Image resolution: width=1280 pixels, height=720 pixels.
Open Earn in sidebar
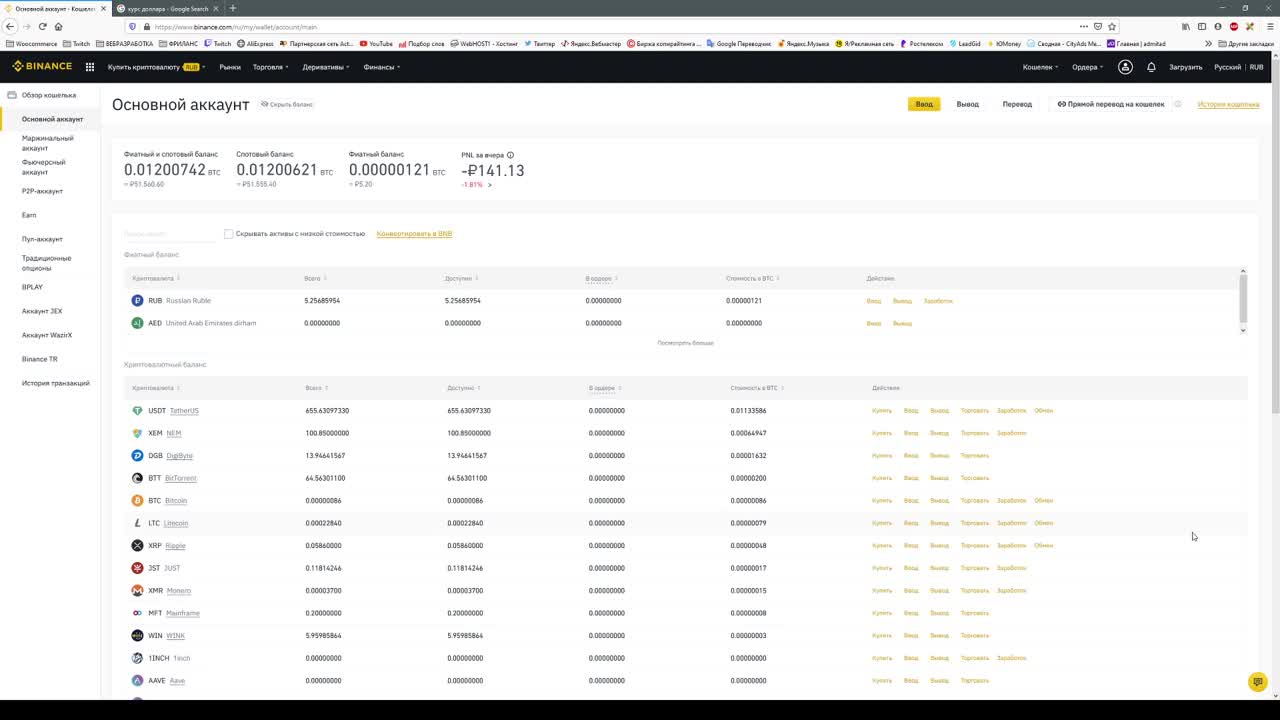pyautogui.click(x=29, y=215)
